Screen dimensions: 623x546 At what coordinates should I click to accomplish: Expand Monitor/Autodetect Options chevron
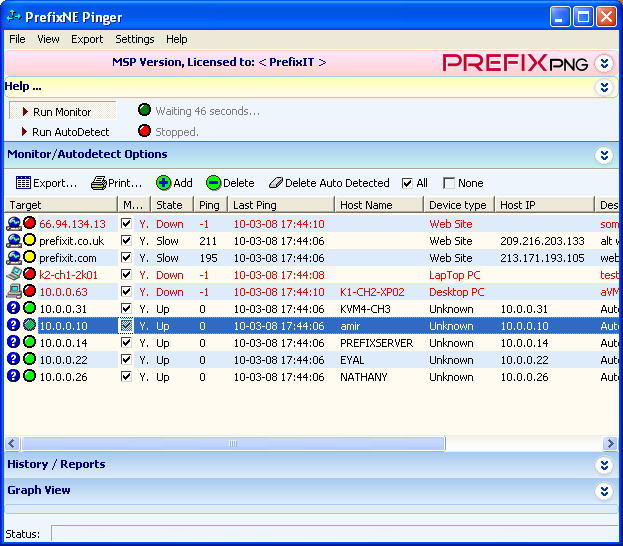tap(604, 155)
